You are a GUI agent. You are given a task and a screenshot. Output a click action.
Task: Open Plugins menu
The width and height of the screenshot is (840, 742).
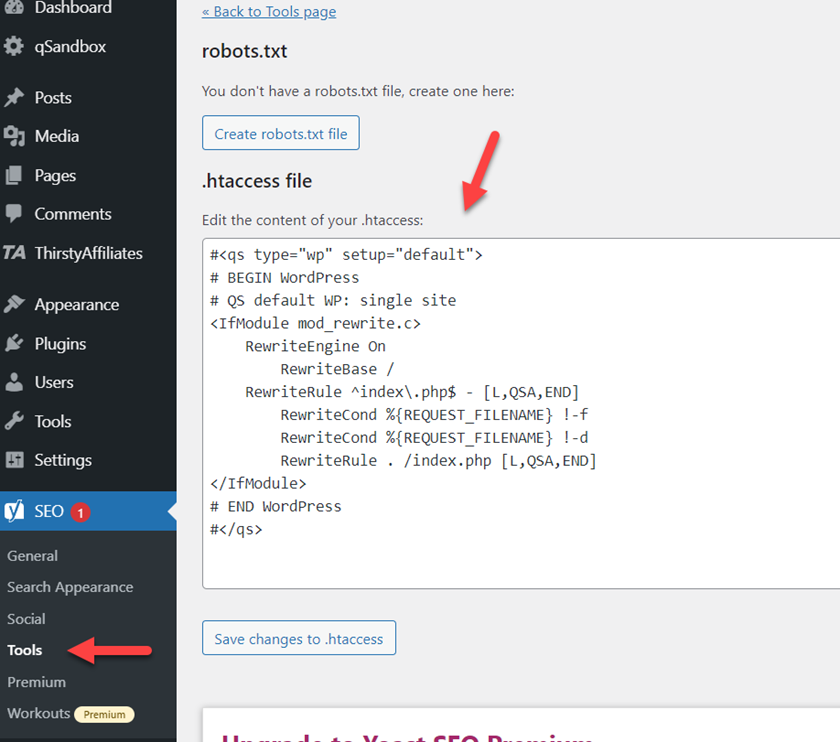pos(88,343)
